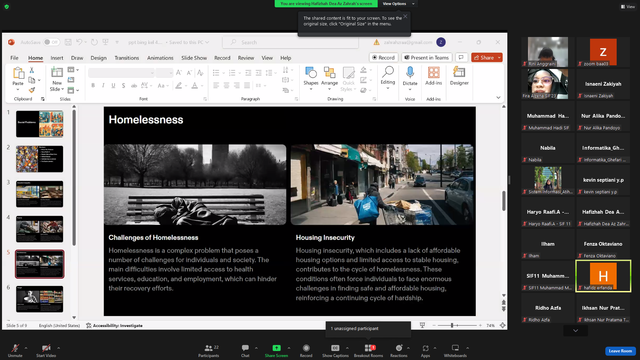Open Add-ins
Image resolution: width=640 pixels, height=360 pixels.
[433, 76]
